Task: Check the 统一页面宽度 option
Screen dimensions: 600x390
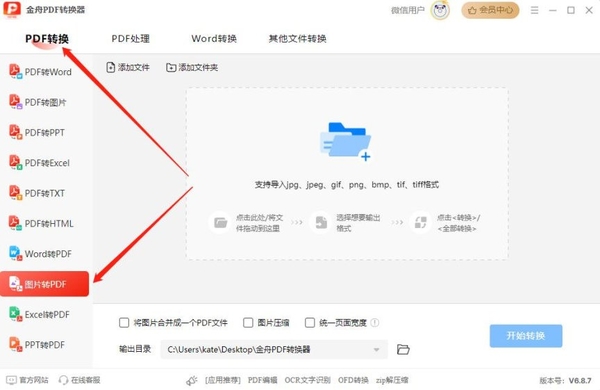Action: click(310, 323)
